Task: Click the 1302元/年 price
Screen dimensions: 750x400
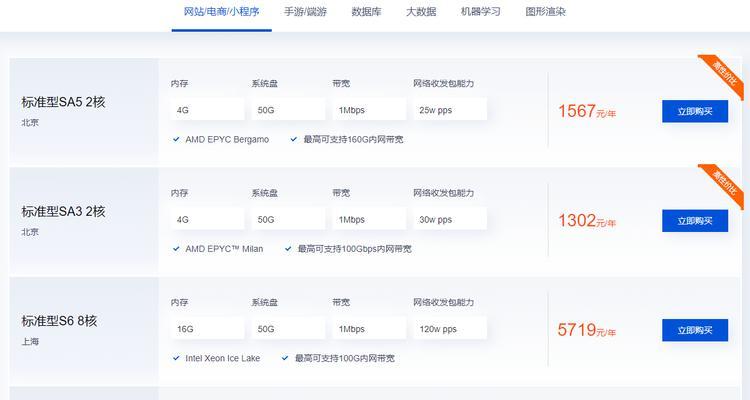Action: [x=587, y=221]
